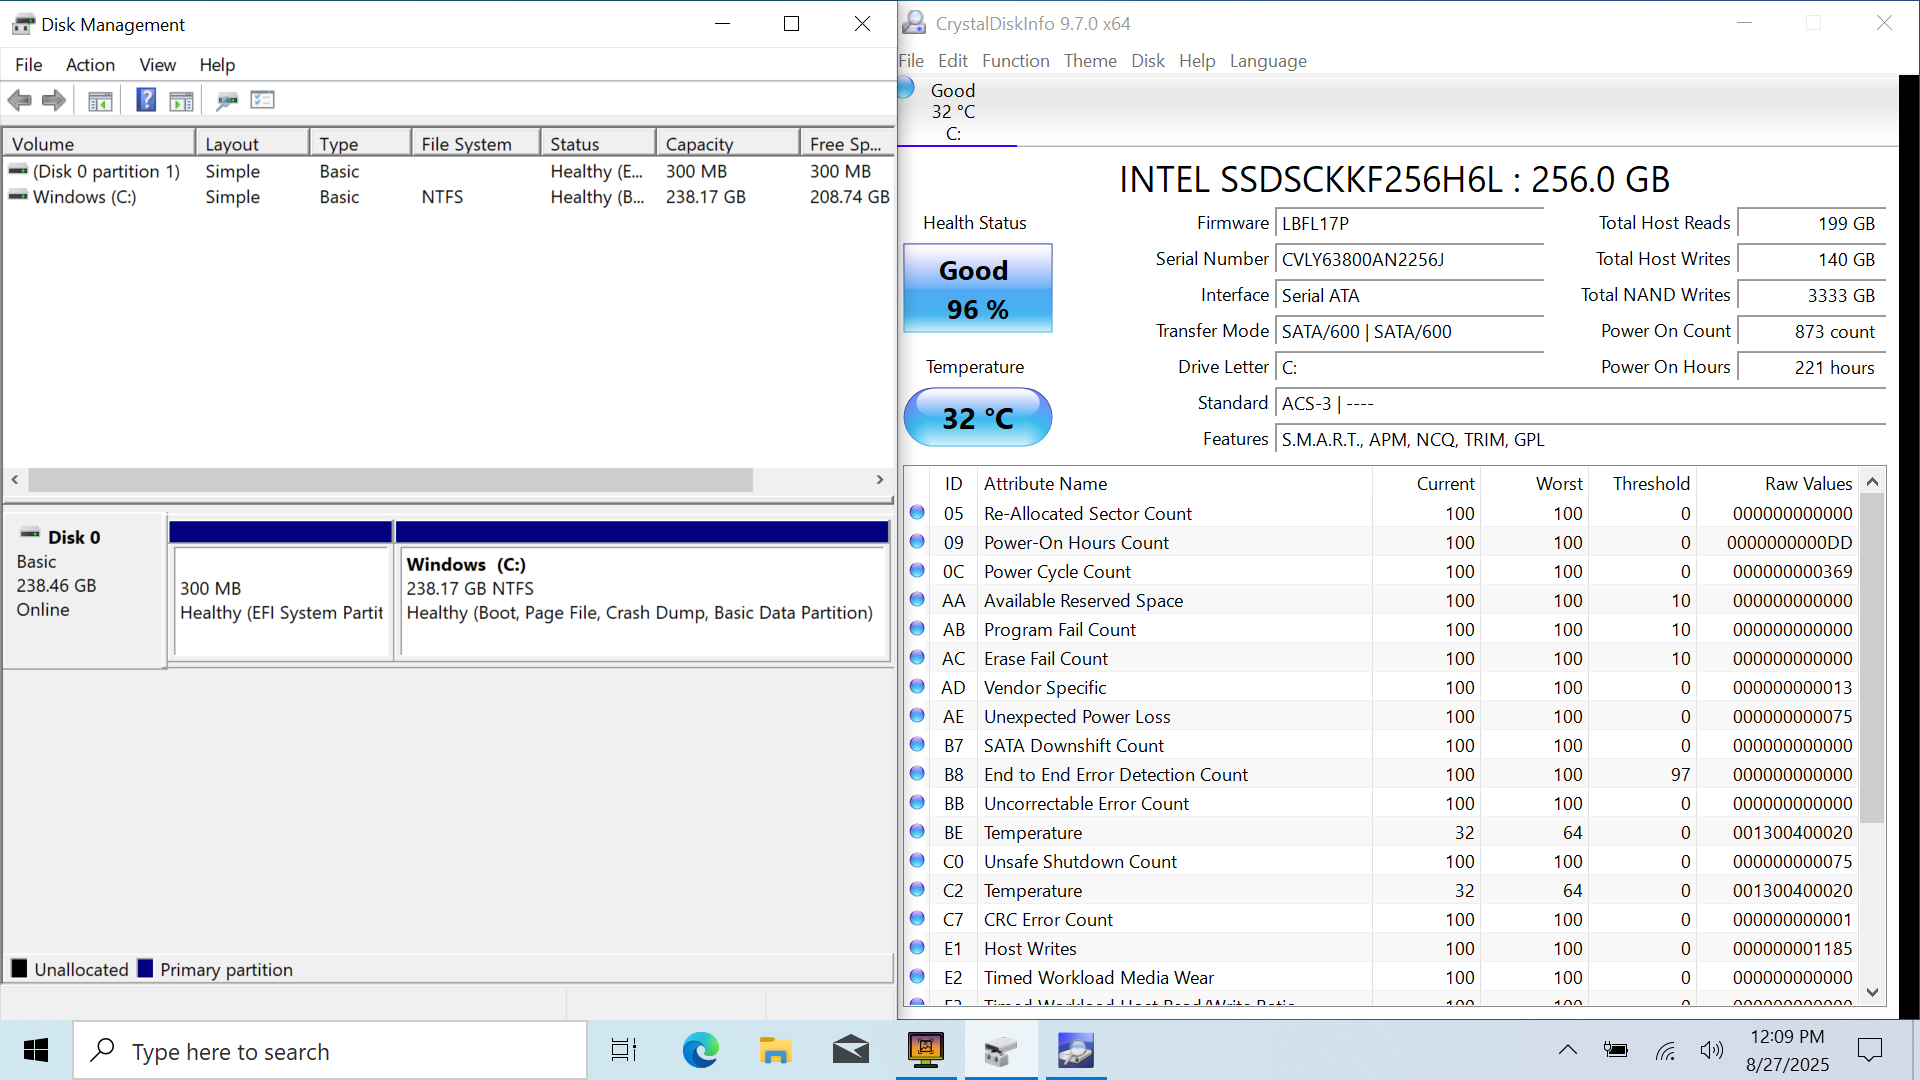Click the Good 96 % health status button
1920x1080 pixels.
pyautogui.click(x=977, y=288)
